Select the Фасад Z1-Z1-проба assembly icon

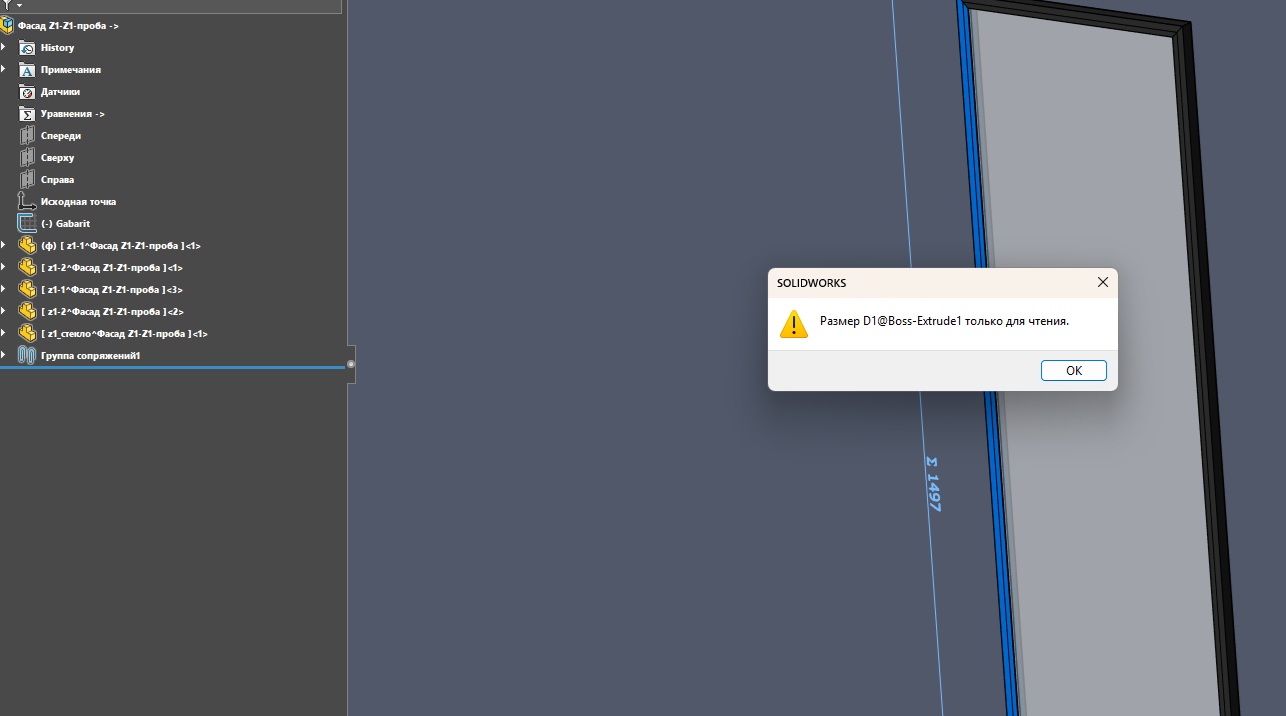[x=8, y=26]
